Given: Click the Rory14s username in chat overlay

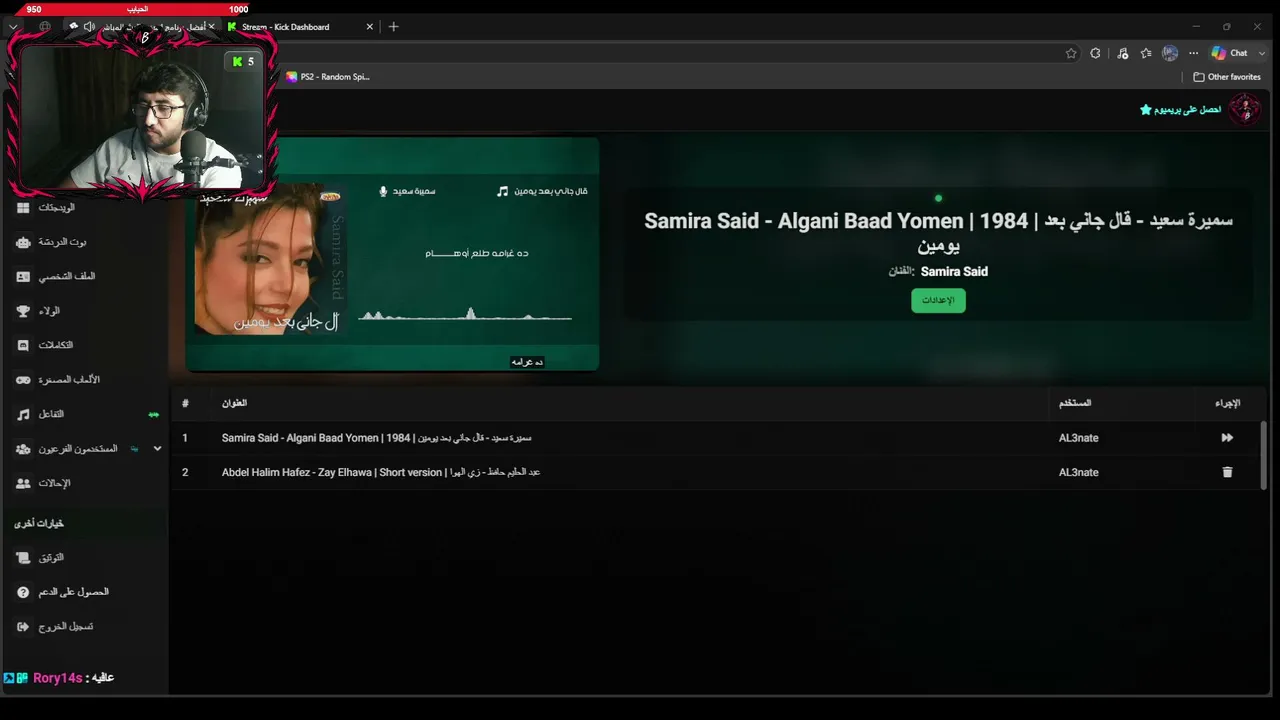Looking at the screenshot, I should 58,678.
